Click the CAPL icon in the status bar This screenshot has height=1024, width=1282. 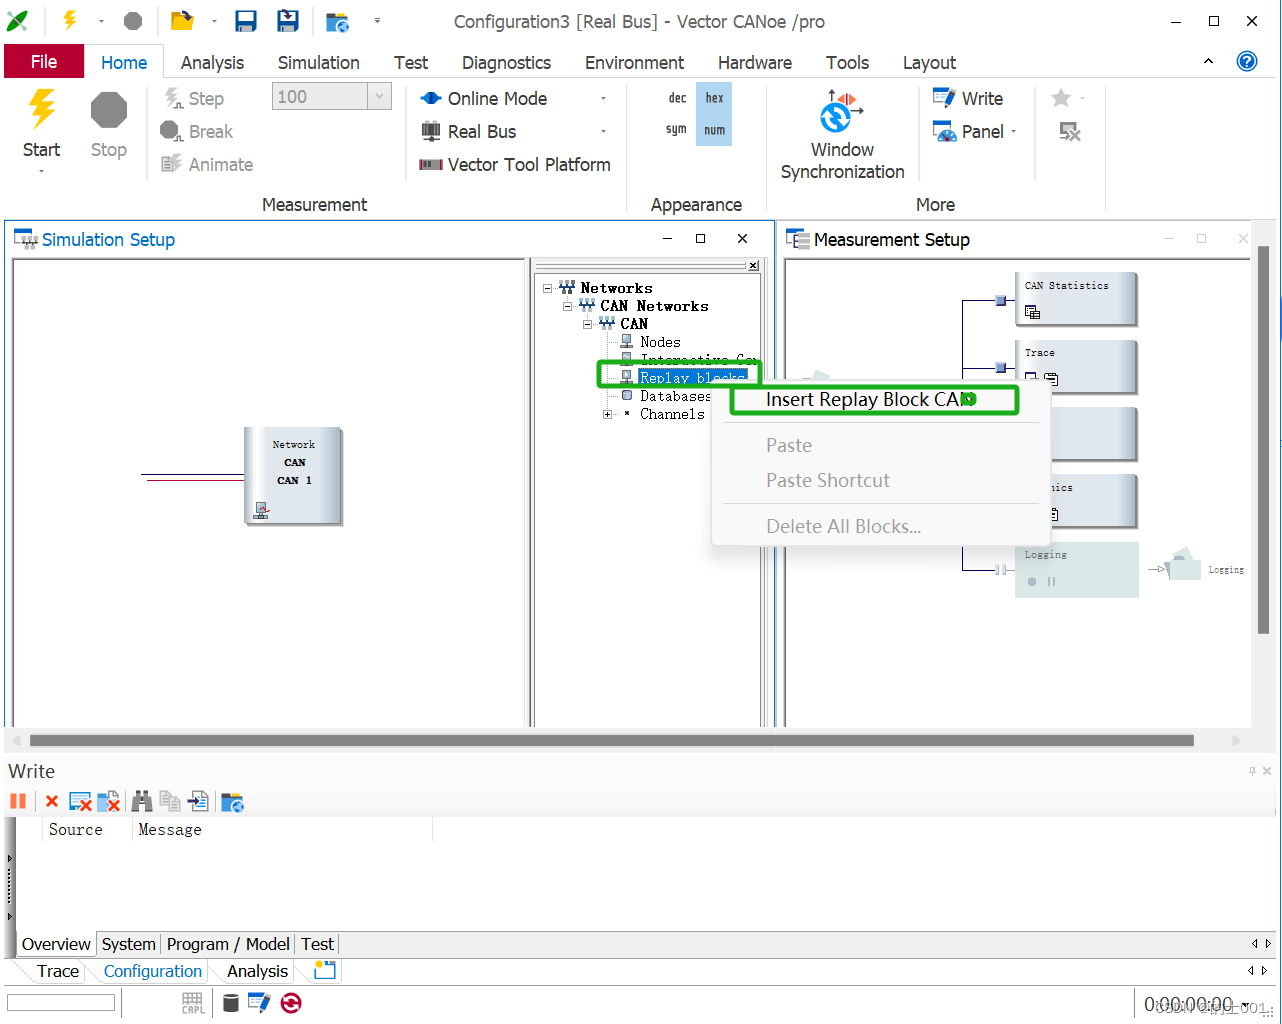tap(193, 1003)
